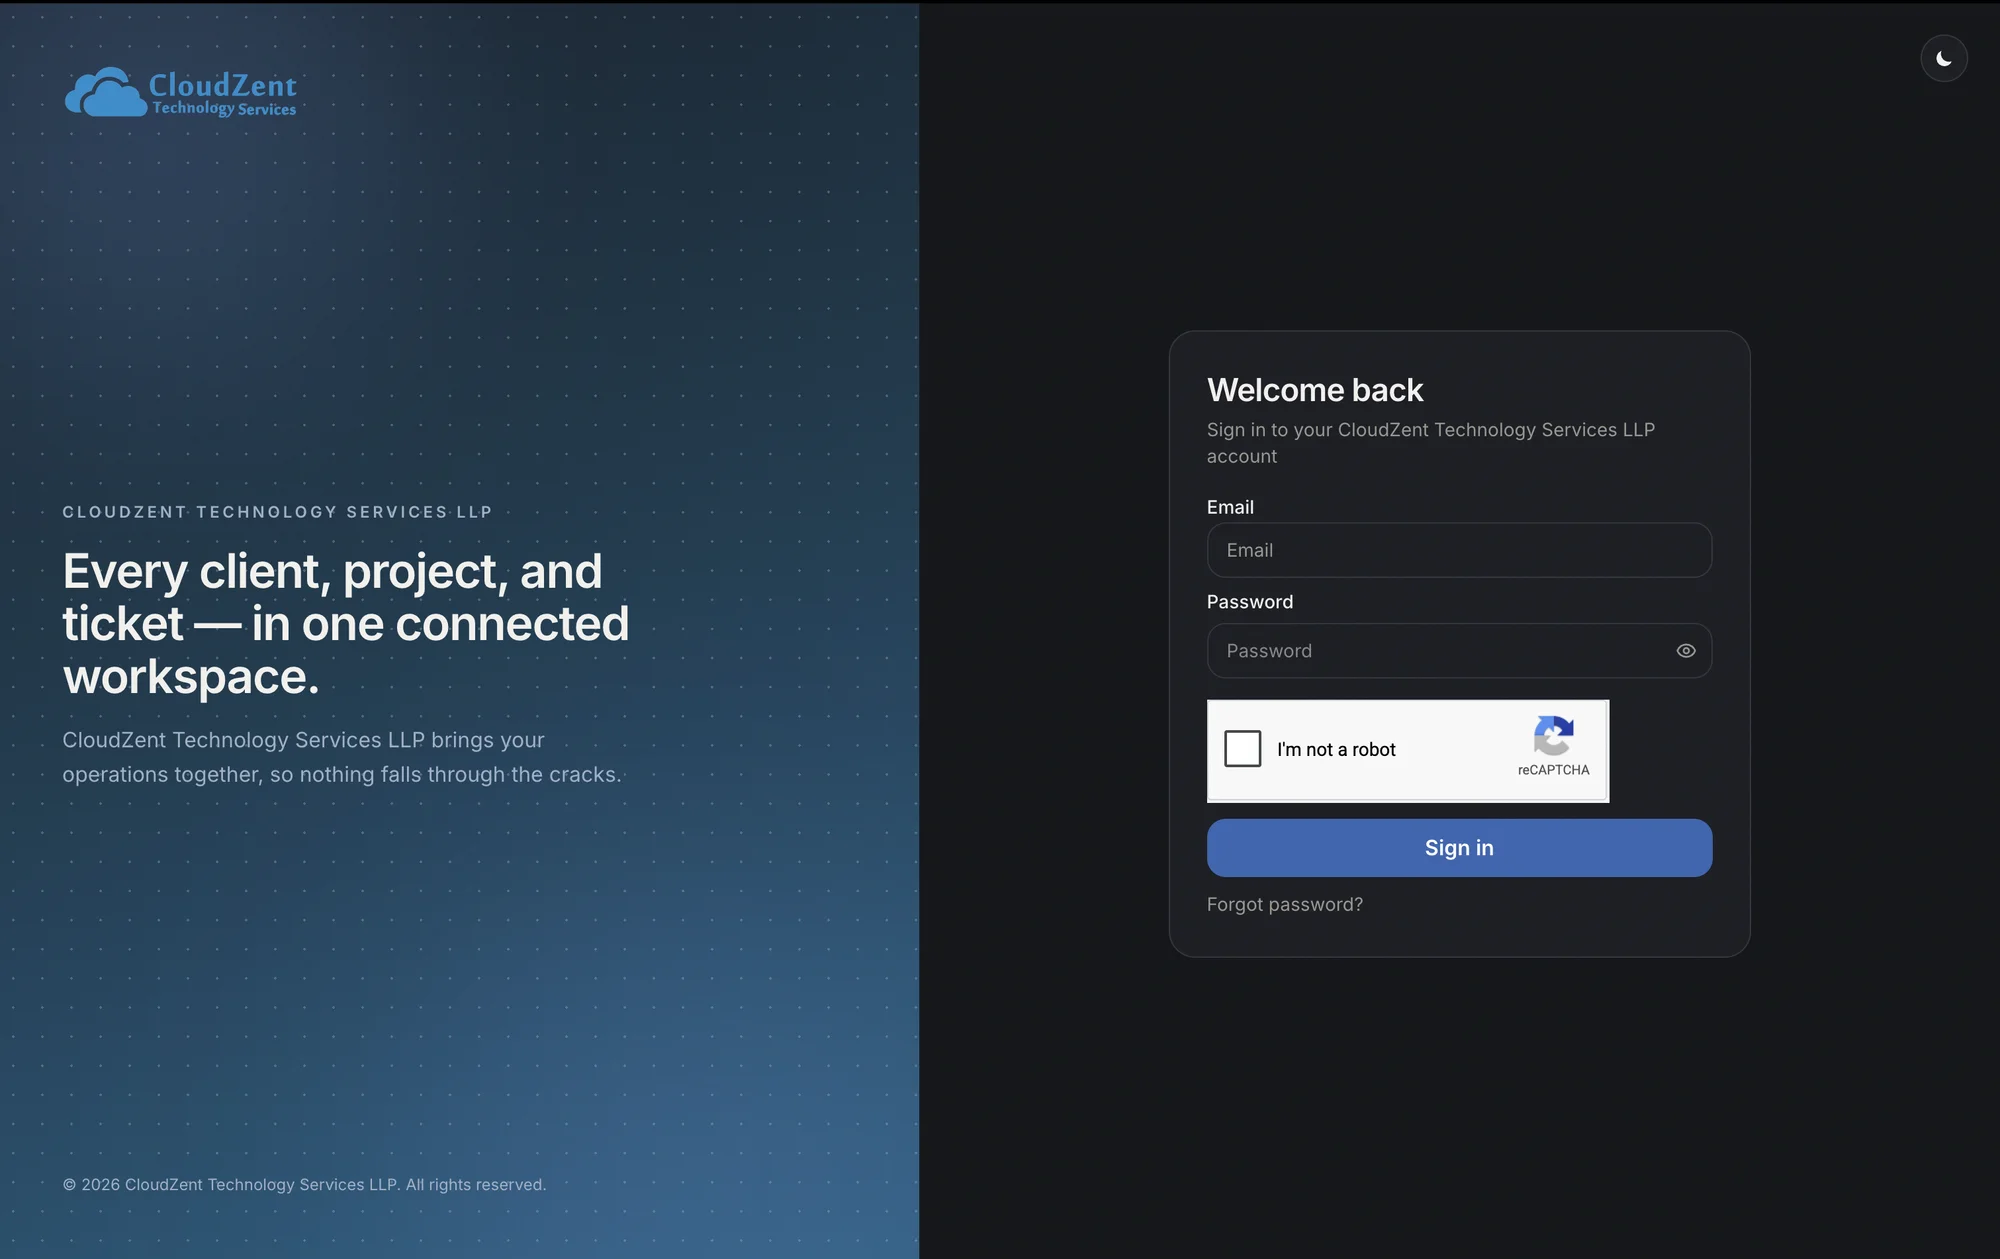Click the 'Every client, project, and ticket' headline
The image size is (2000, 1259).
pyautogui.click(x=346, y=624)
